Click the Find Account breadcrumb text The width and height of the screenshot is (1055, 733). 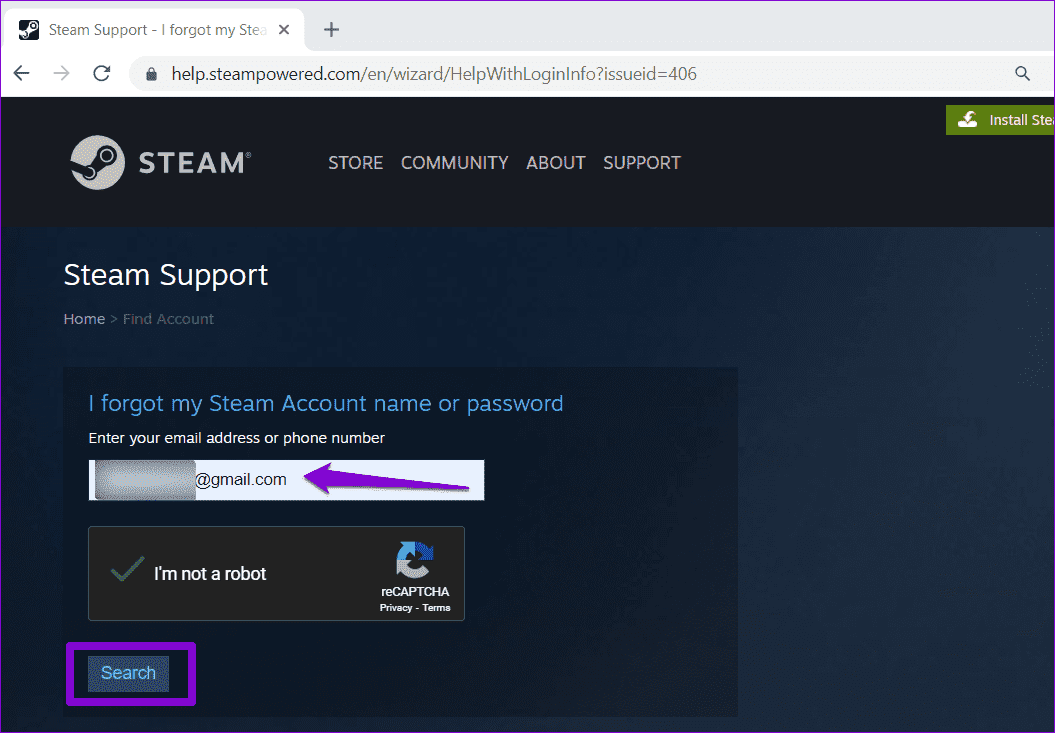pos(168,319)
